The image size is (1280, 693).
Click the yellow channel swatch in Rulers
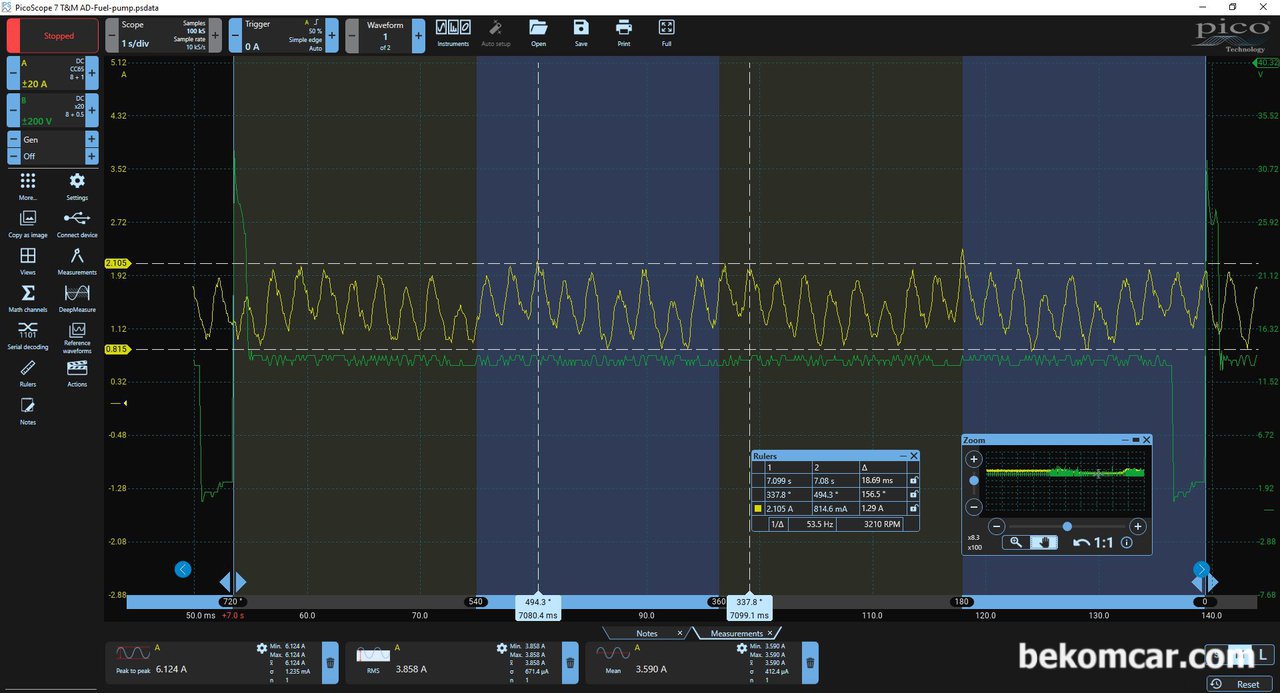point(758,508)
